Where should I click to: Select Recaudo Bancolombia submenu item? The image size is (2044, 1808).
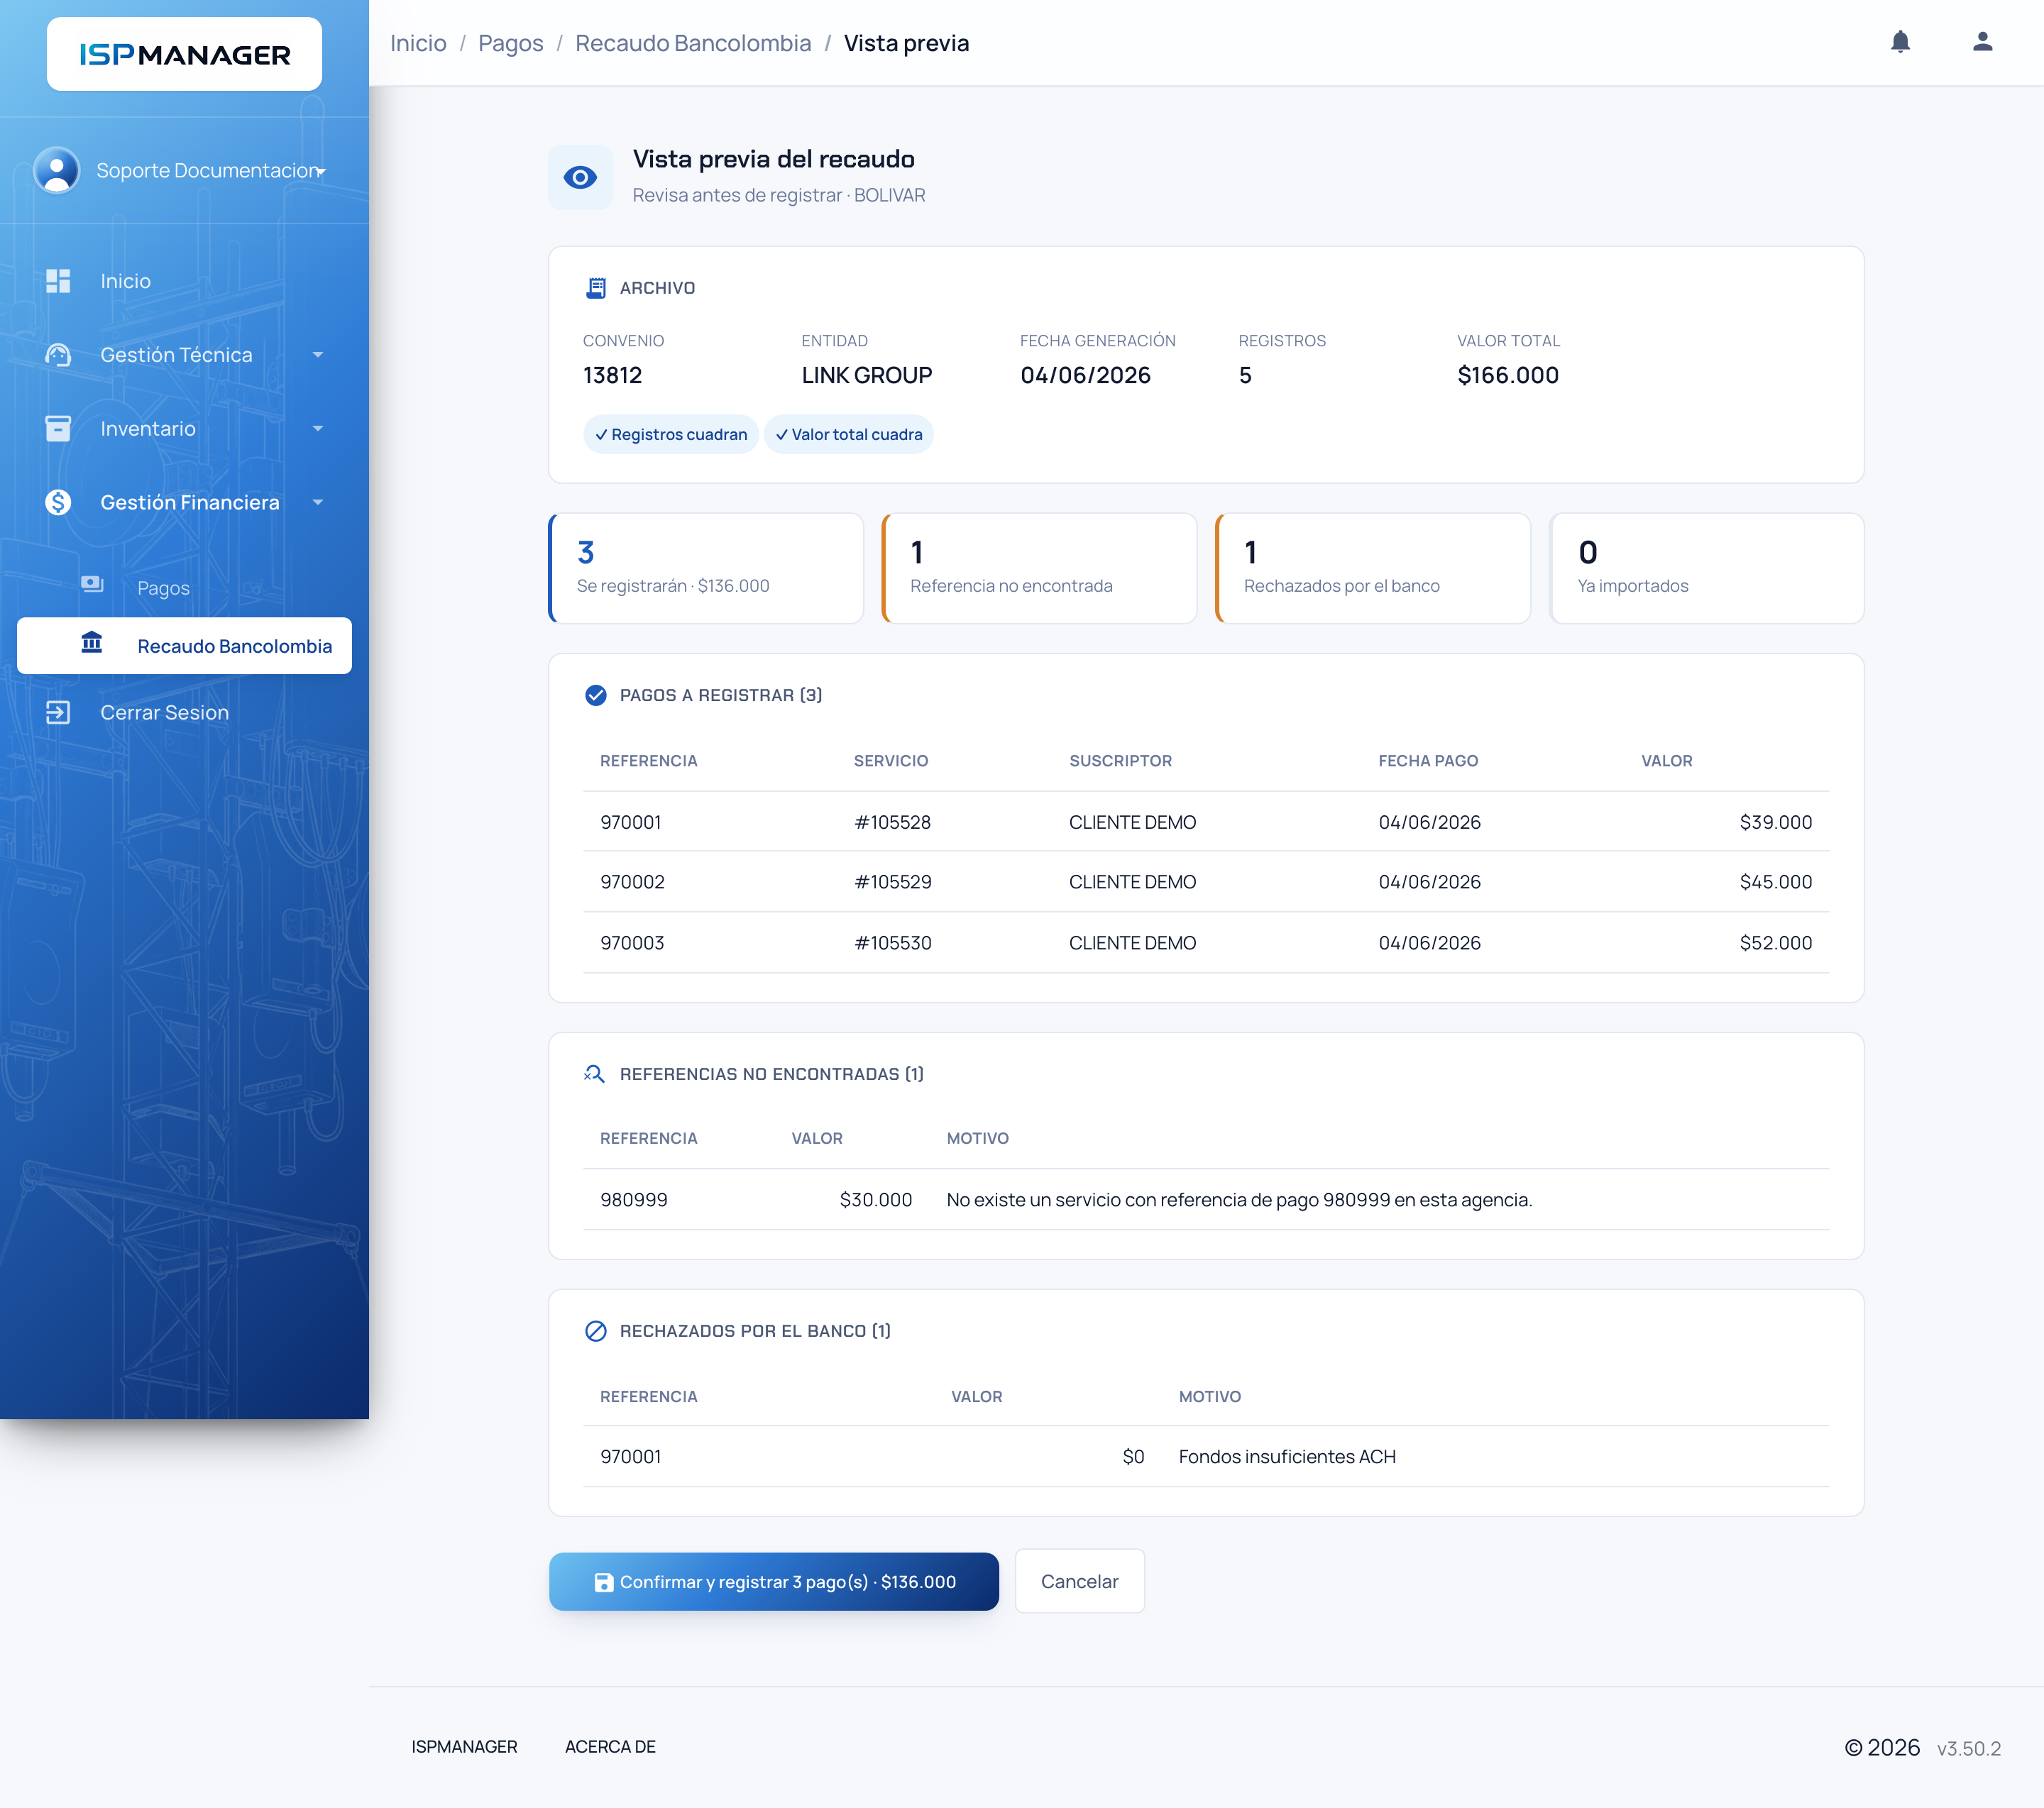click(184, 646)
